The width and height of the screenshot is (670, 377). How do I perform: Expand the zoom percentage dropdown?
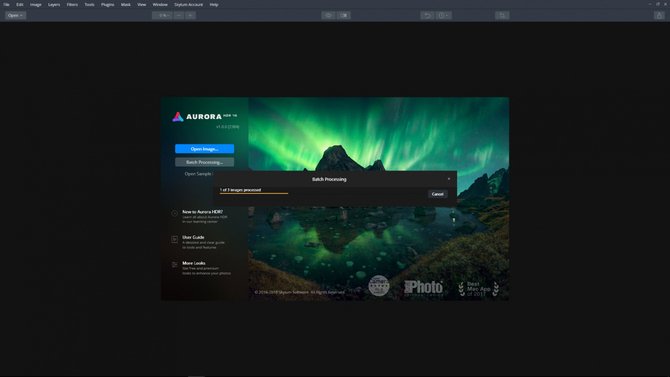(162, 15)
